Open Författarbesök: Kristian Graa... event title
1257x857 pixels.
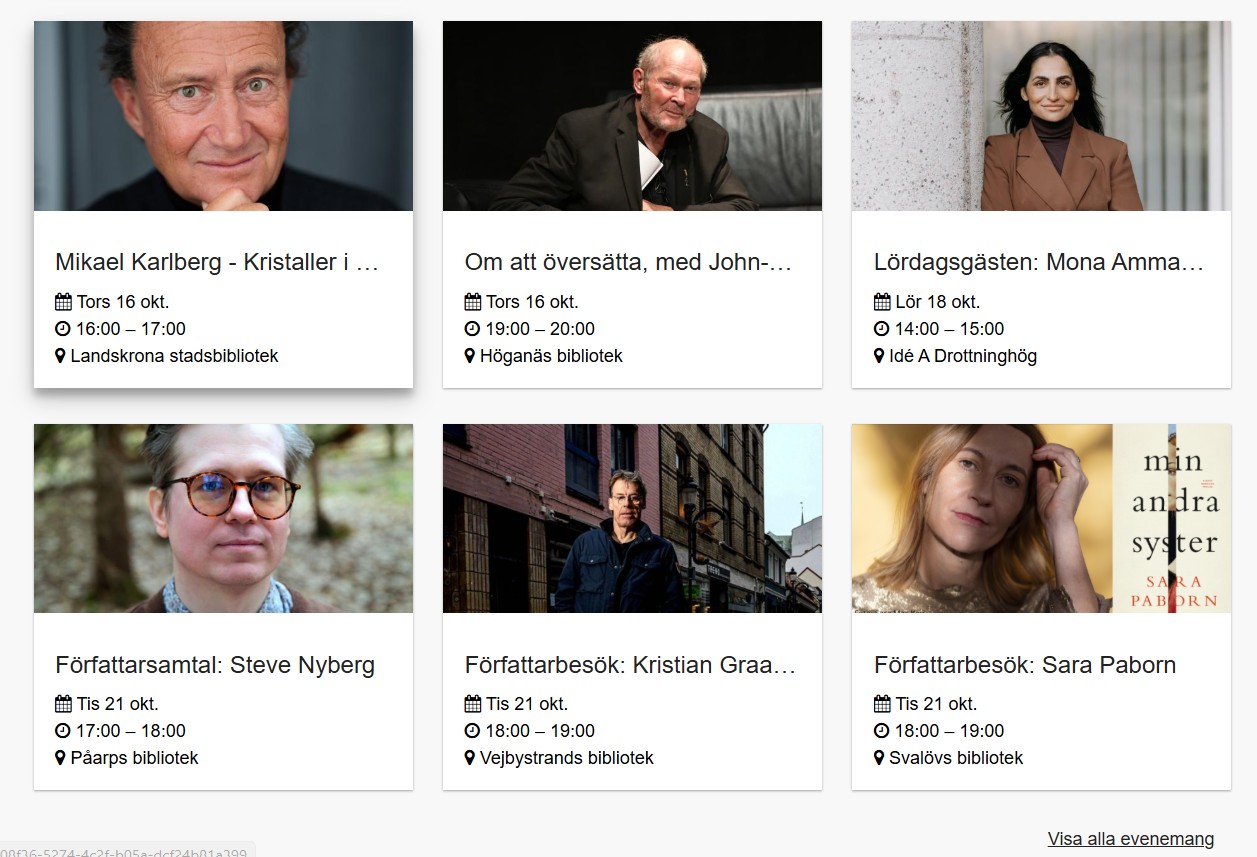630,665
